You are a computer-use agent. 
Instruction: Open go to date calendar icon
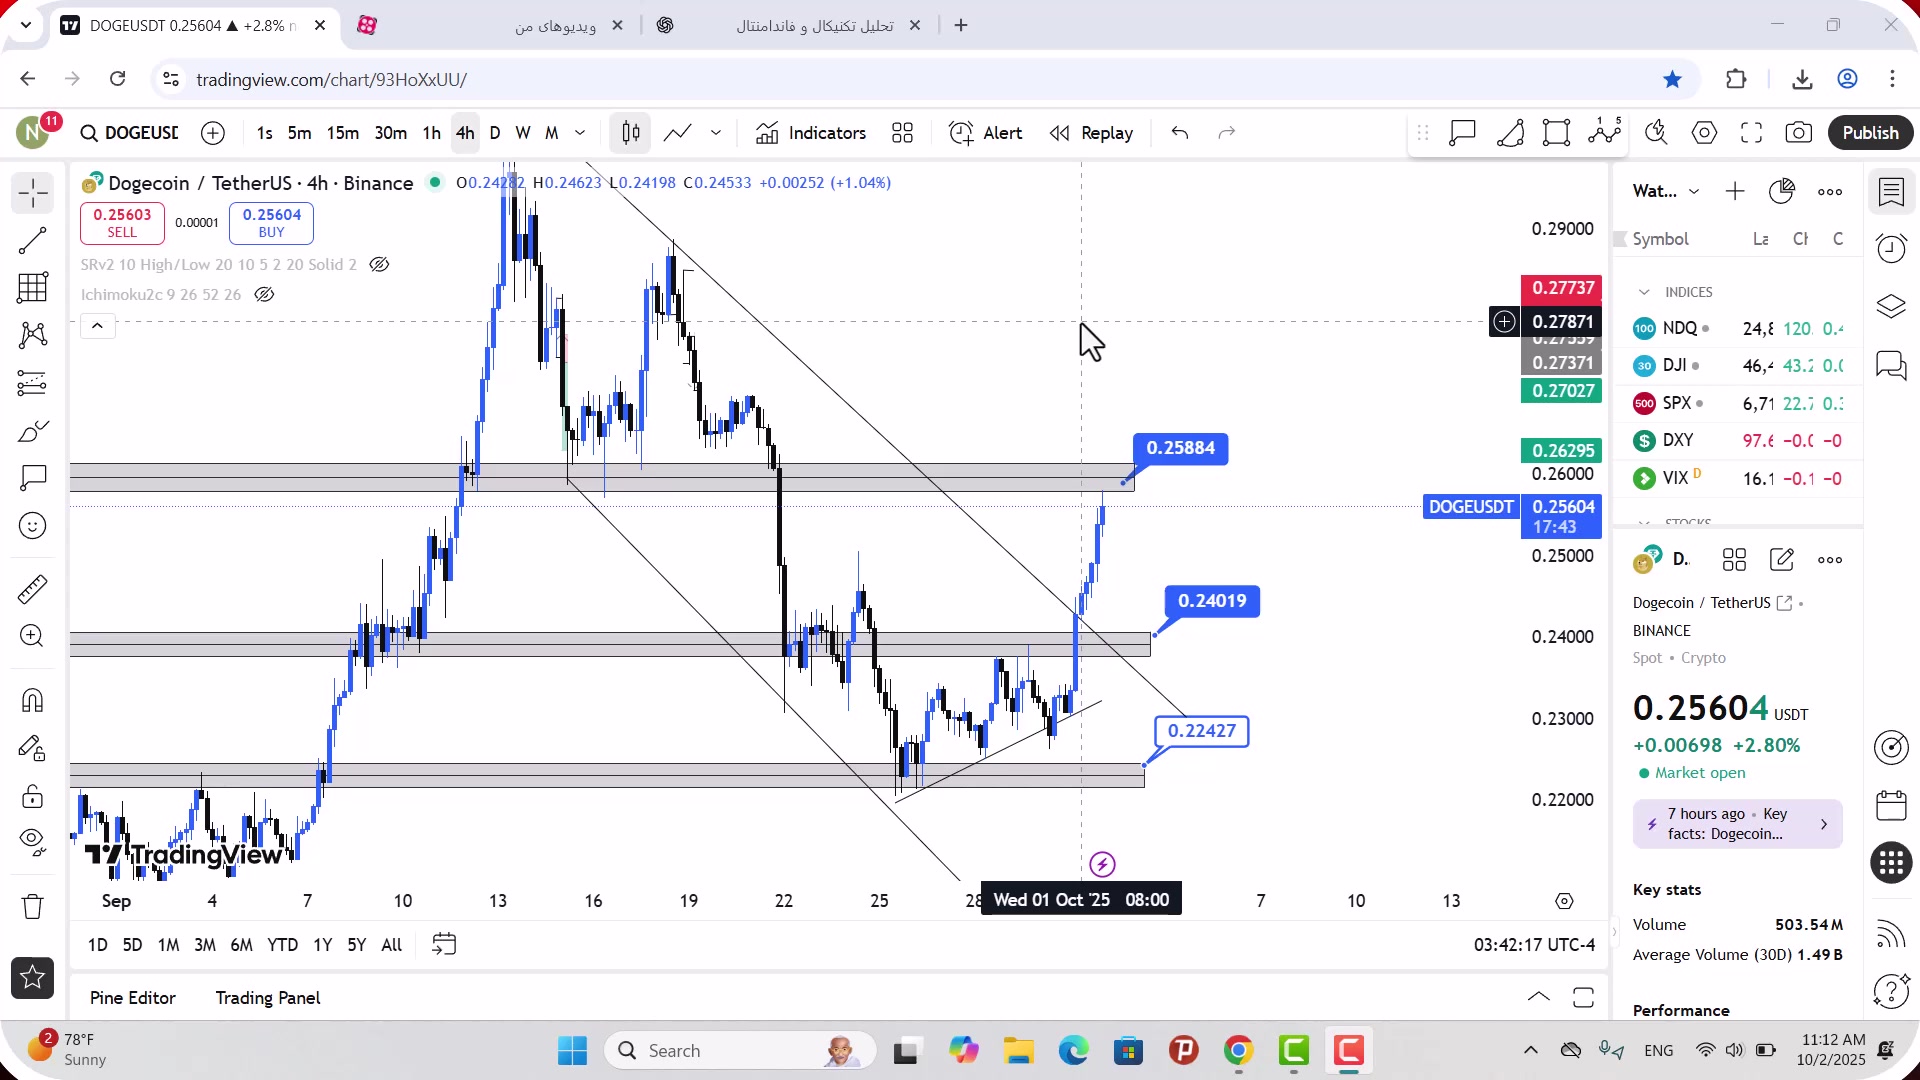click(444, 945)
